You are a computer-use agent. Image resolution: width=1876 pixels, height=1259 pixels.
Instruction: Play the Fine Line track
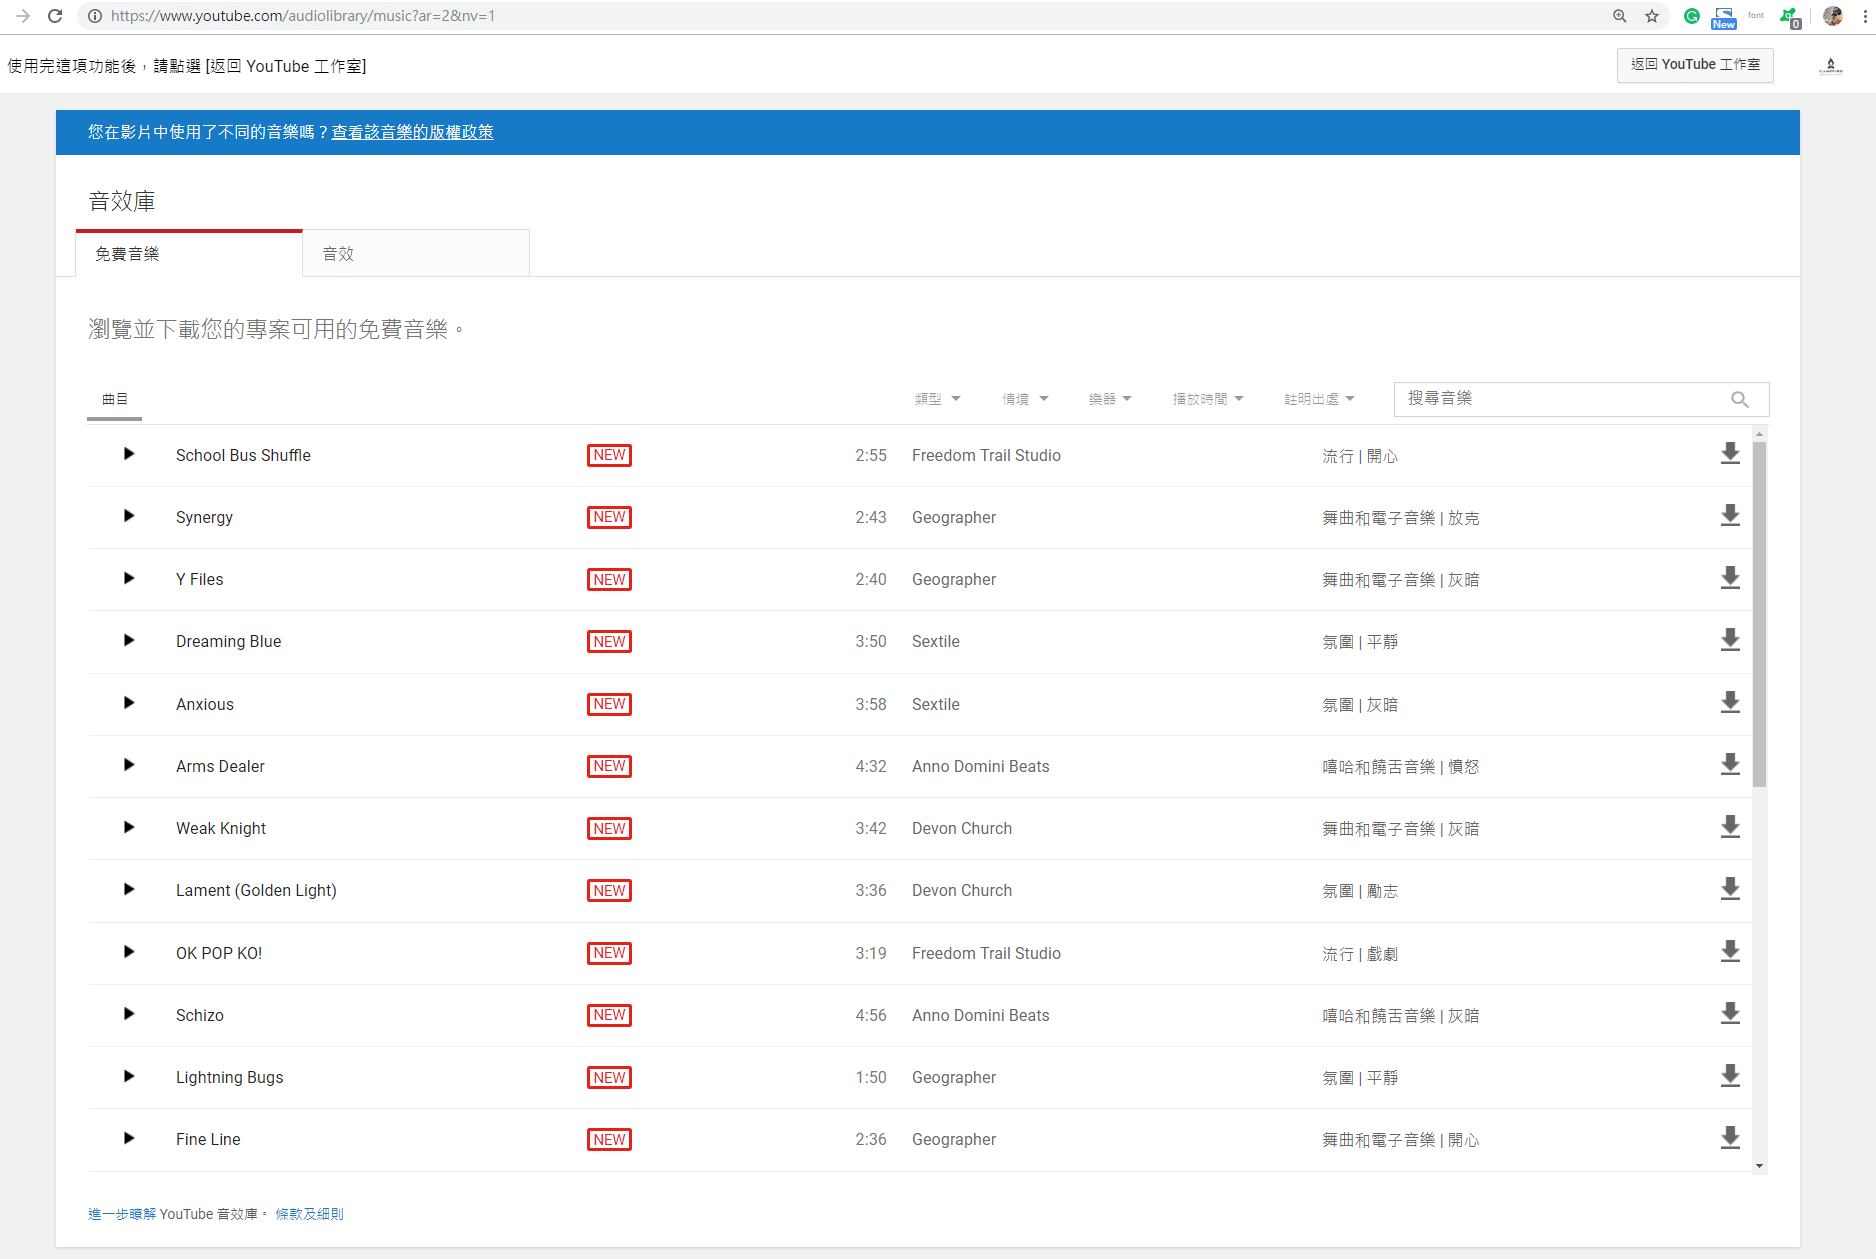pos(129,1138)
